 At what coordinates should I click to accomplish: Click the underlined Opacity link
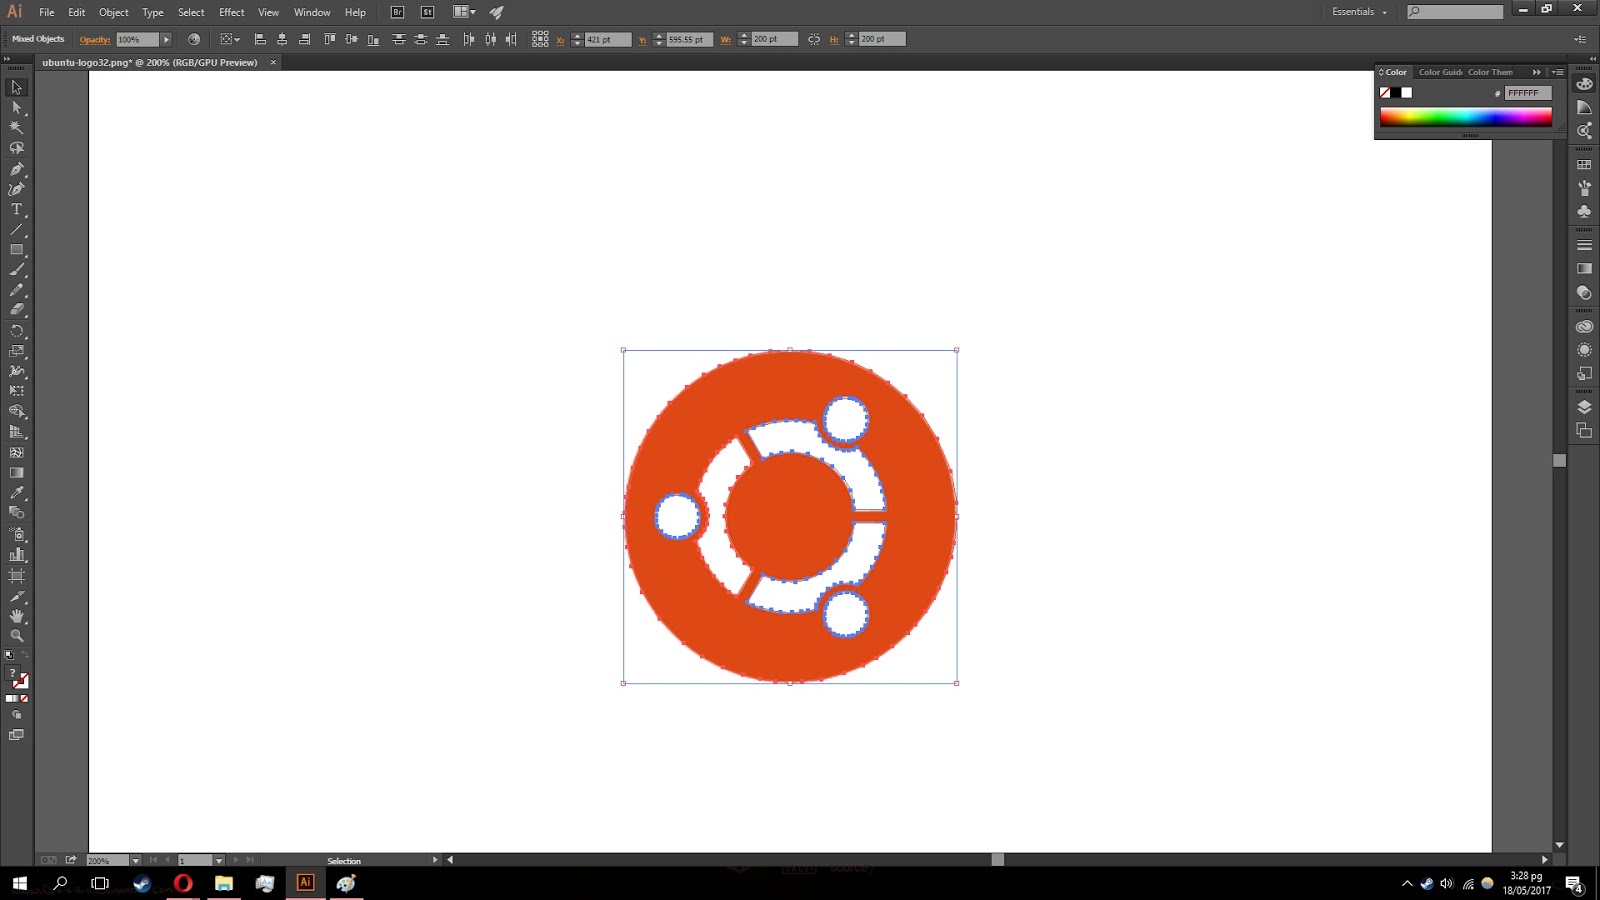click(x=94, y=39)
